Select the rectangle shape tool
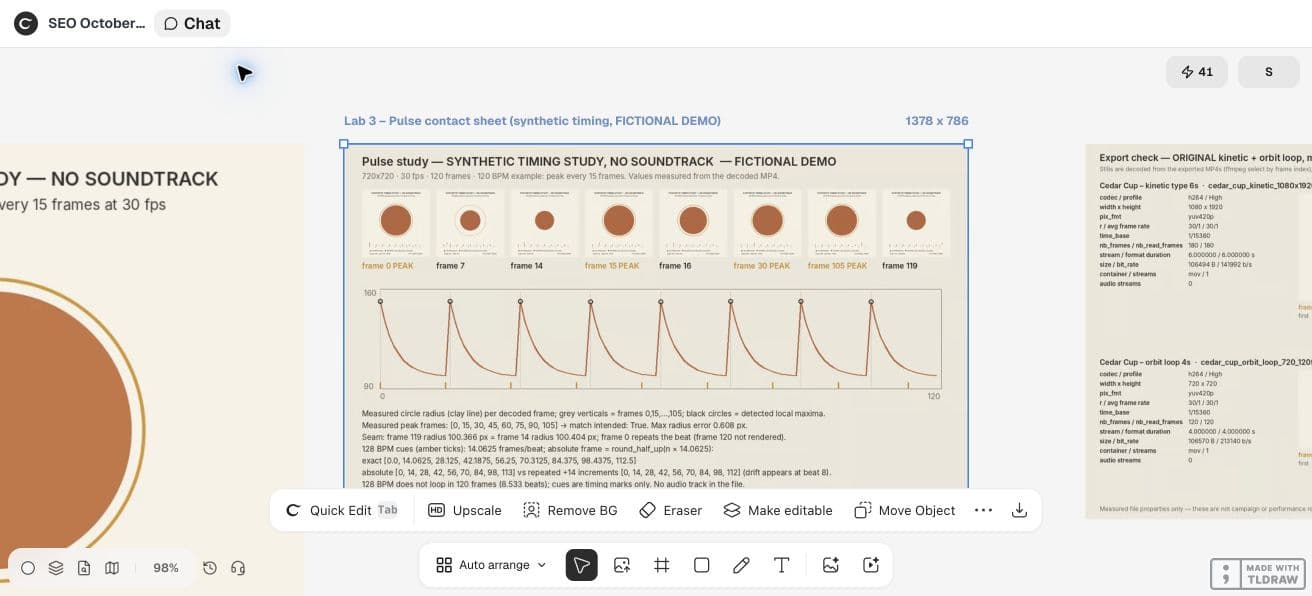Image resolution: width=1312 pixels, height=596 pixels. point(702,565)
